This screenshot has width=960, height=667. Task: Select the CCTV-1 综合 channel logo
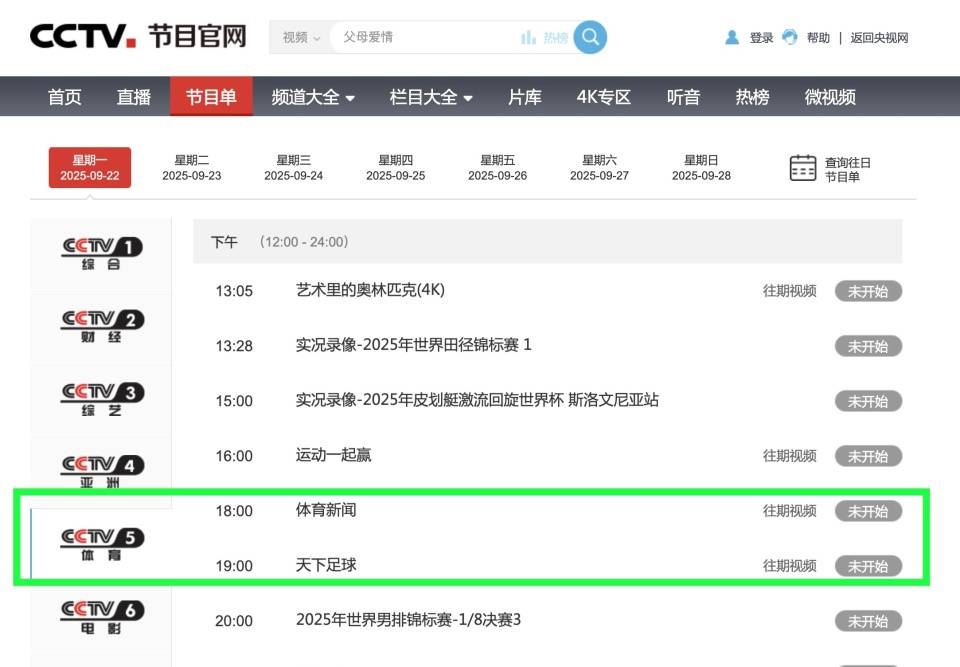pyautogui.click(x=102, y=254)
